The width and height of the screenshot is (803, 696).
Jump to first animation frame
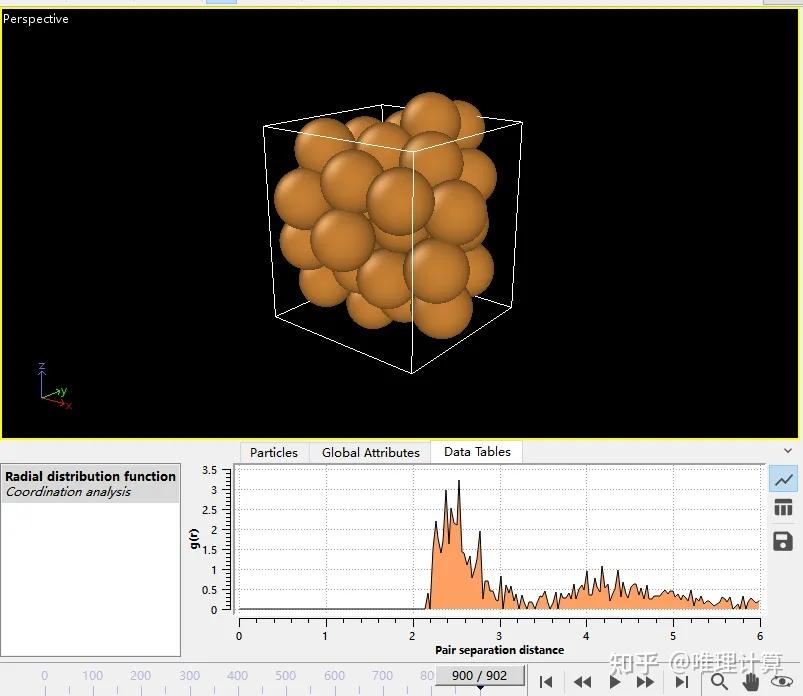click(x=546, y=681)
